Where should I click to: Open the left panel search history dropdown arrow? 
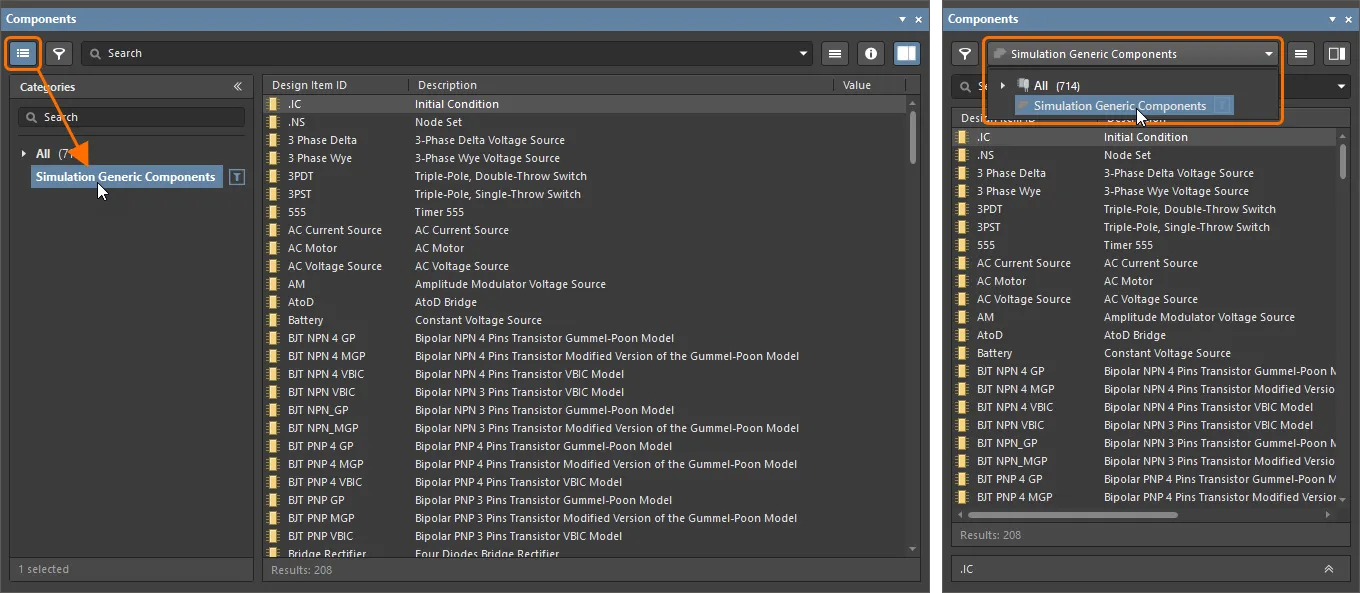[804, 54]
